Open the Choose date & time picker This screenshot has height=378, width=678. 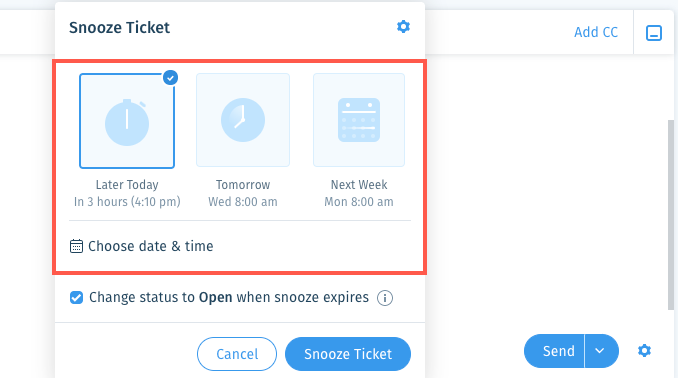pyautogui.click(x=141, y=246)
